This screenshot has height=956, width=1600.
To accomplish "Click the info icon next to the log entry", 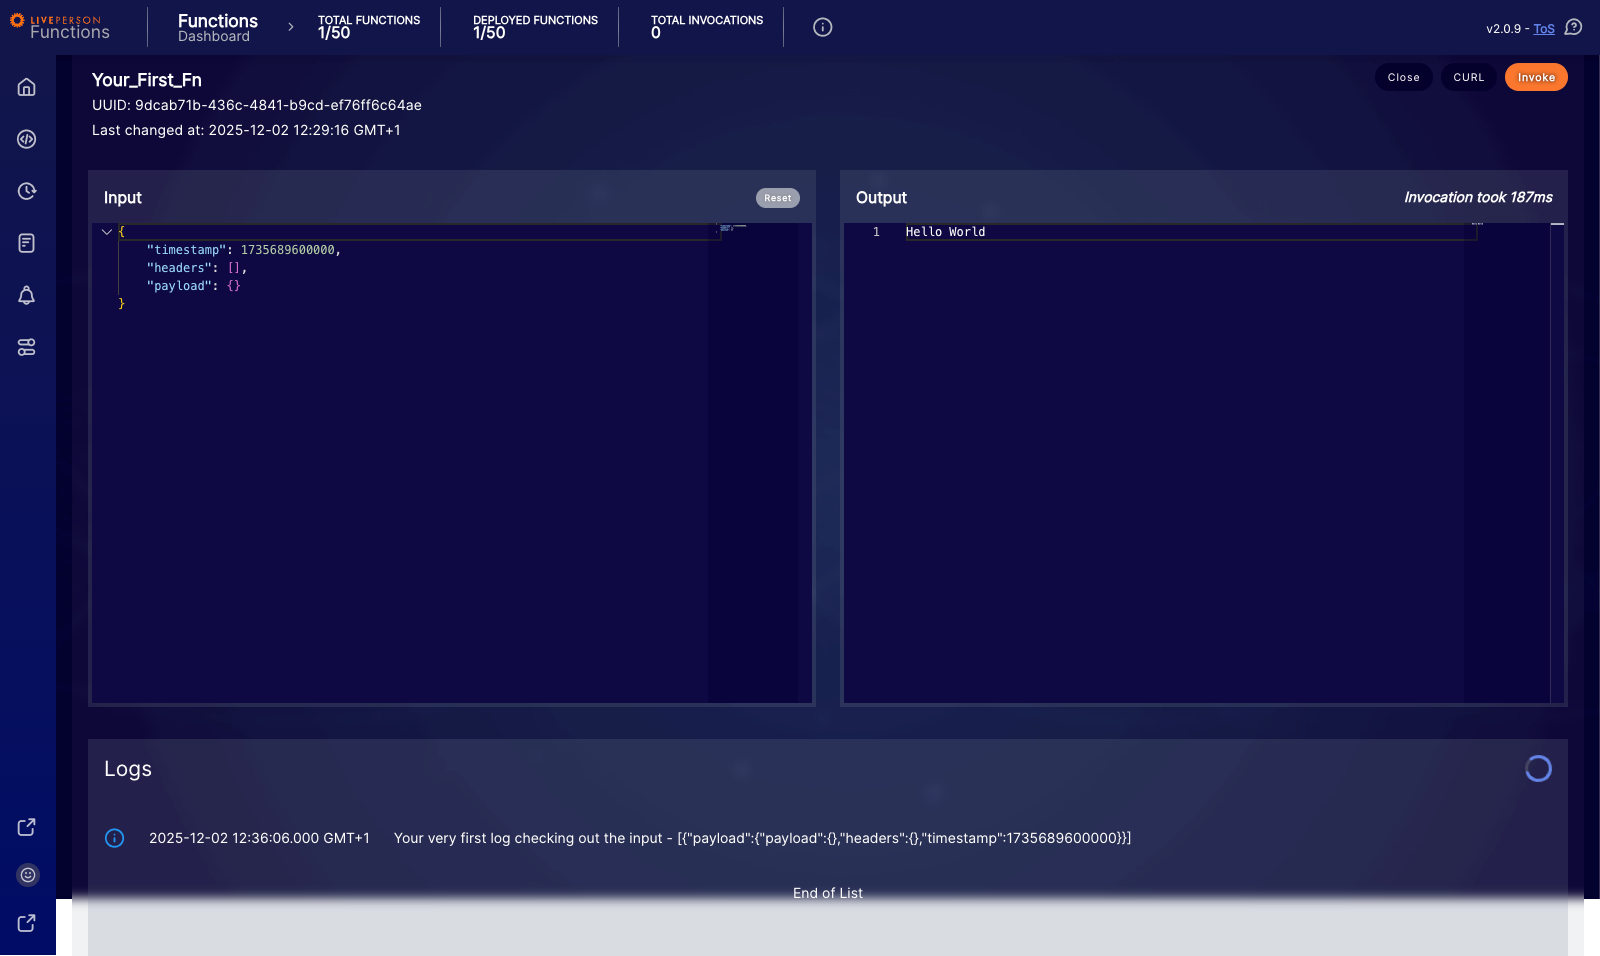I will pyautogui.click(x=114, y=838).
